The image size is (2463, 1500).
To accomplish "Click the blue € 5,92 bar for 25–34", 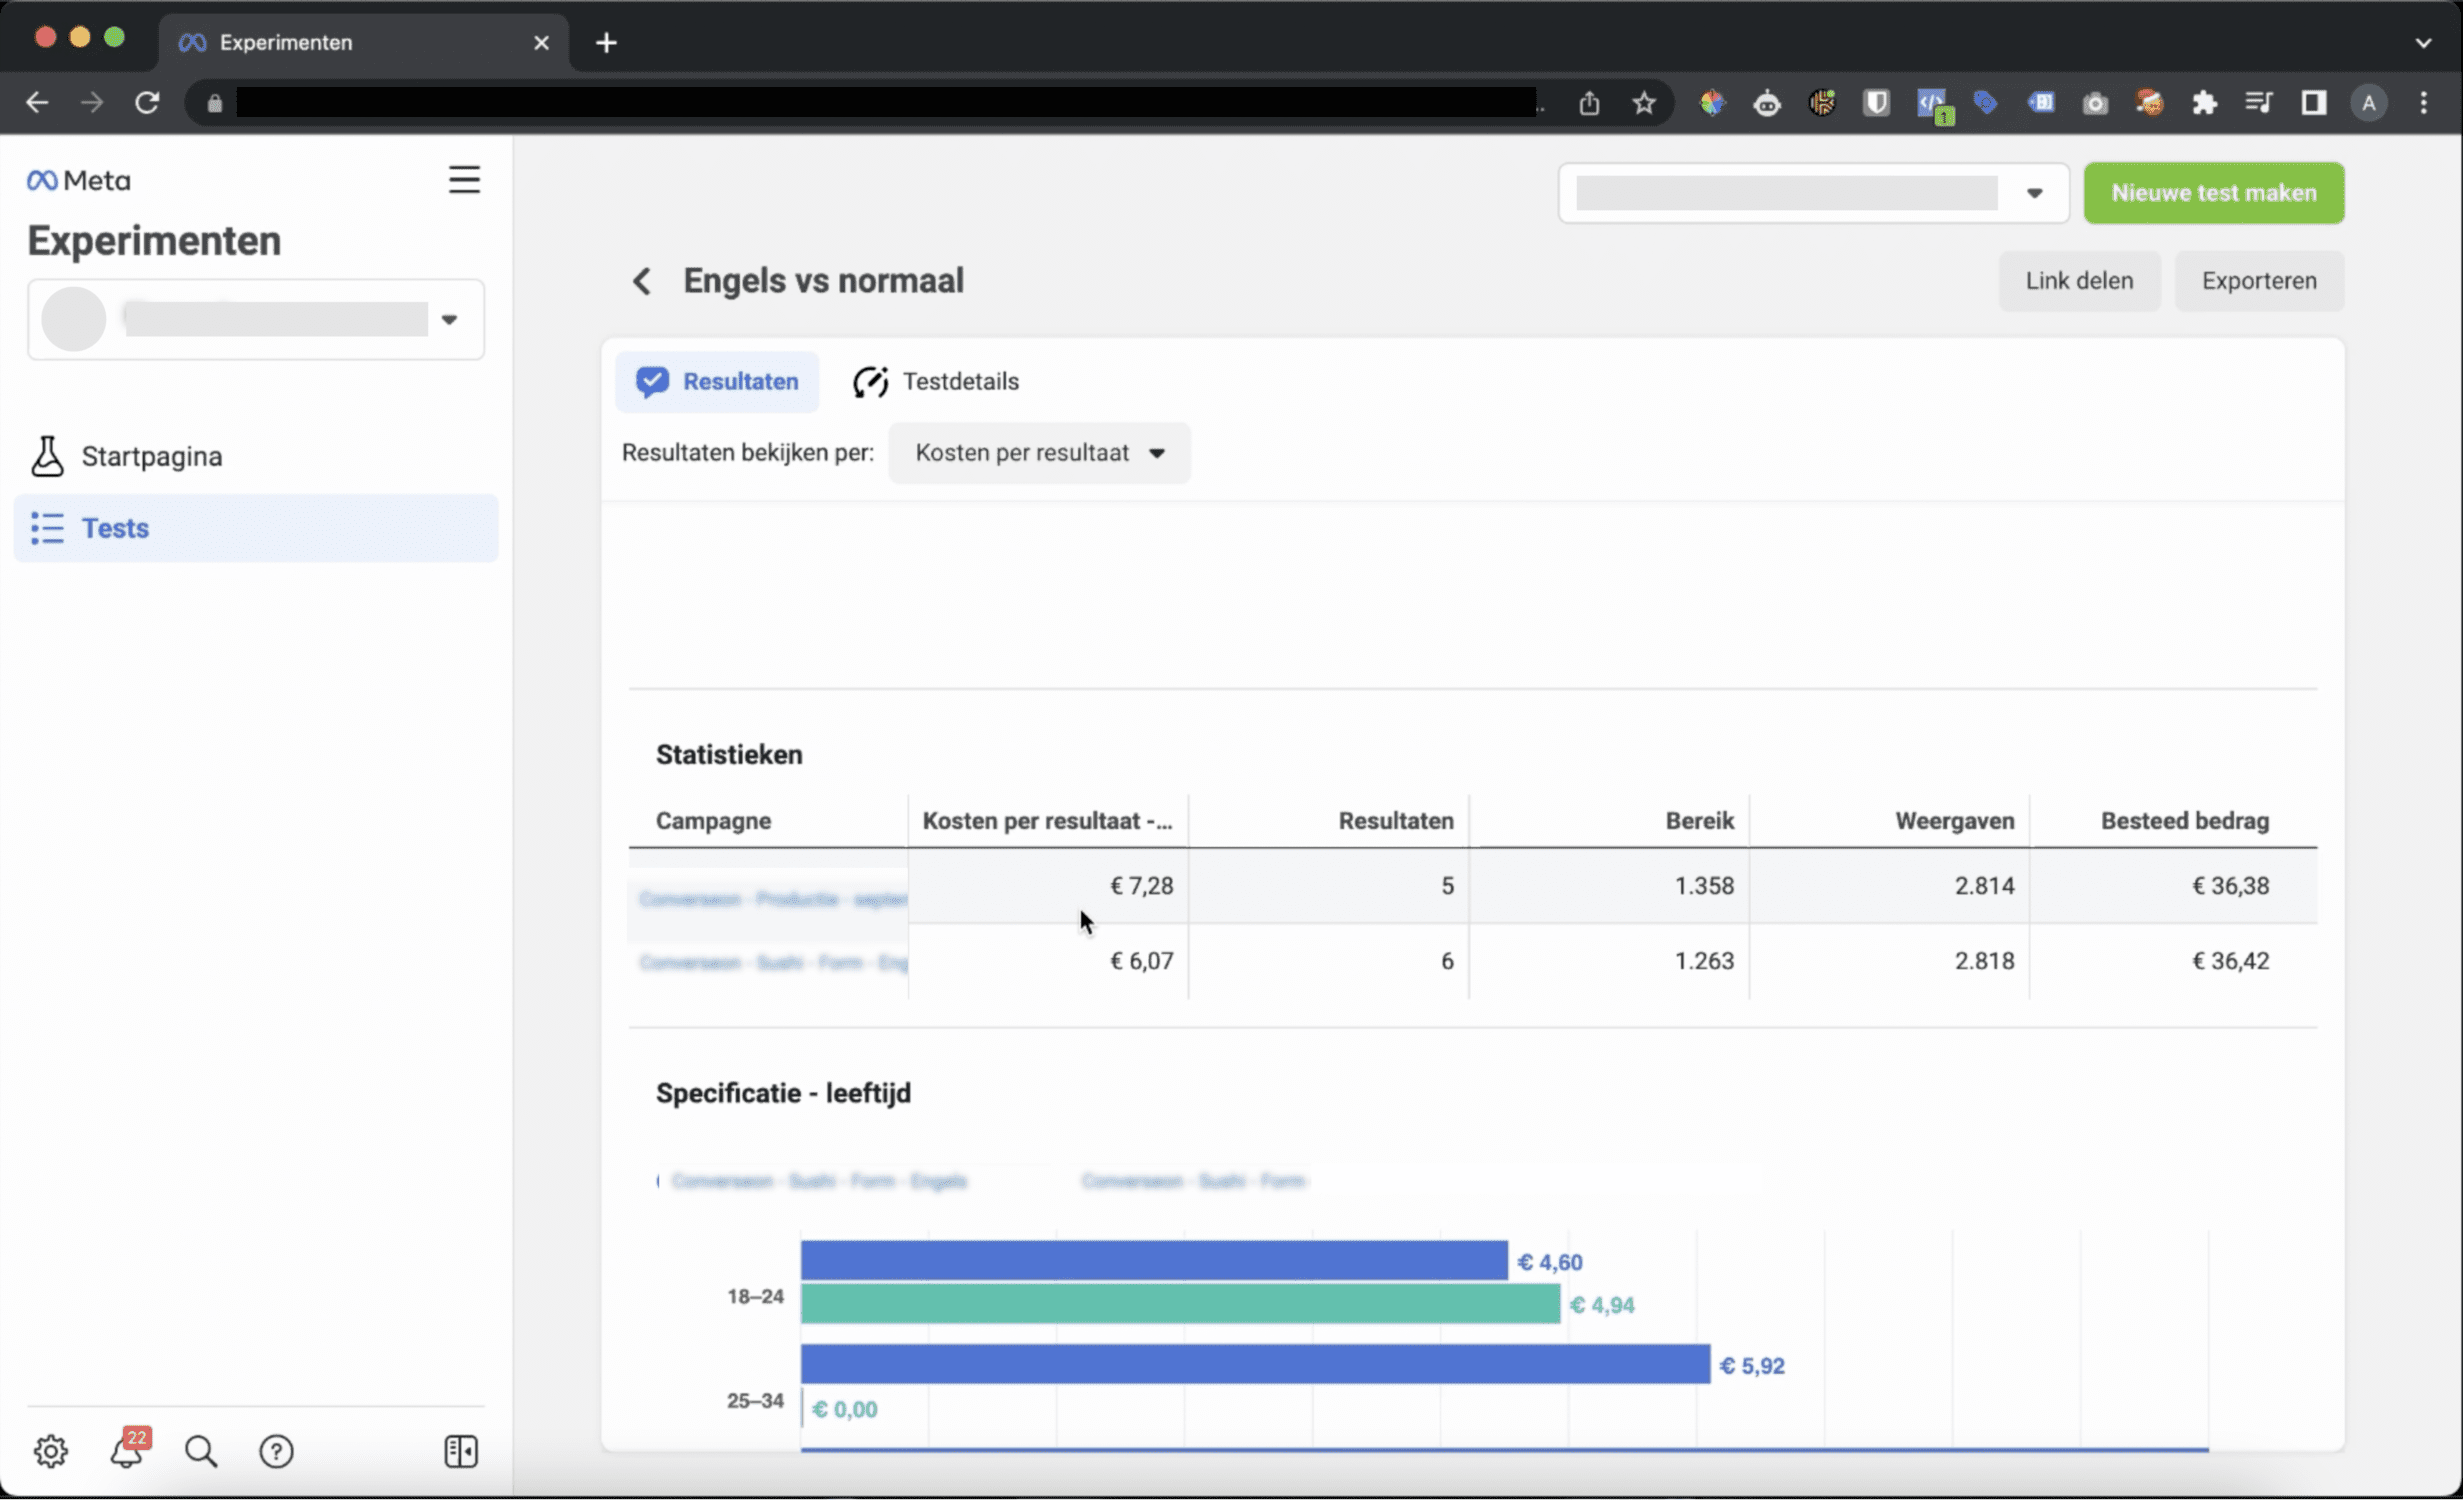I will point(1255,1365).
